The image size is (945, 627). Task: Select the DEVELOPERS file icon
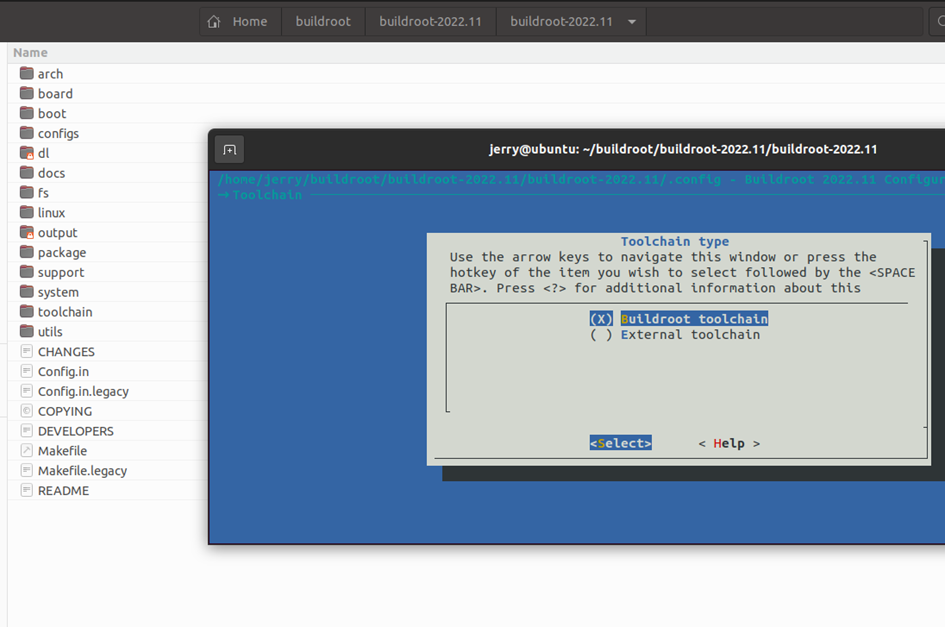click(27, 431)
